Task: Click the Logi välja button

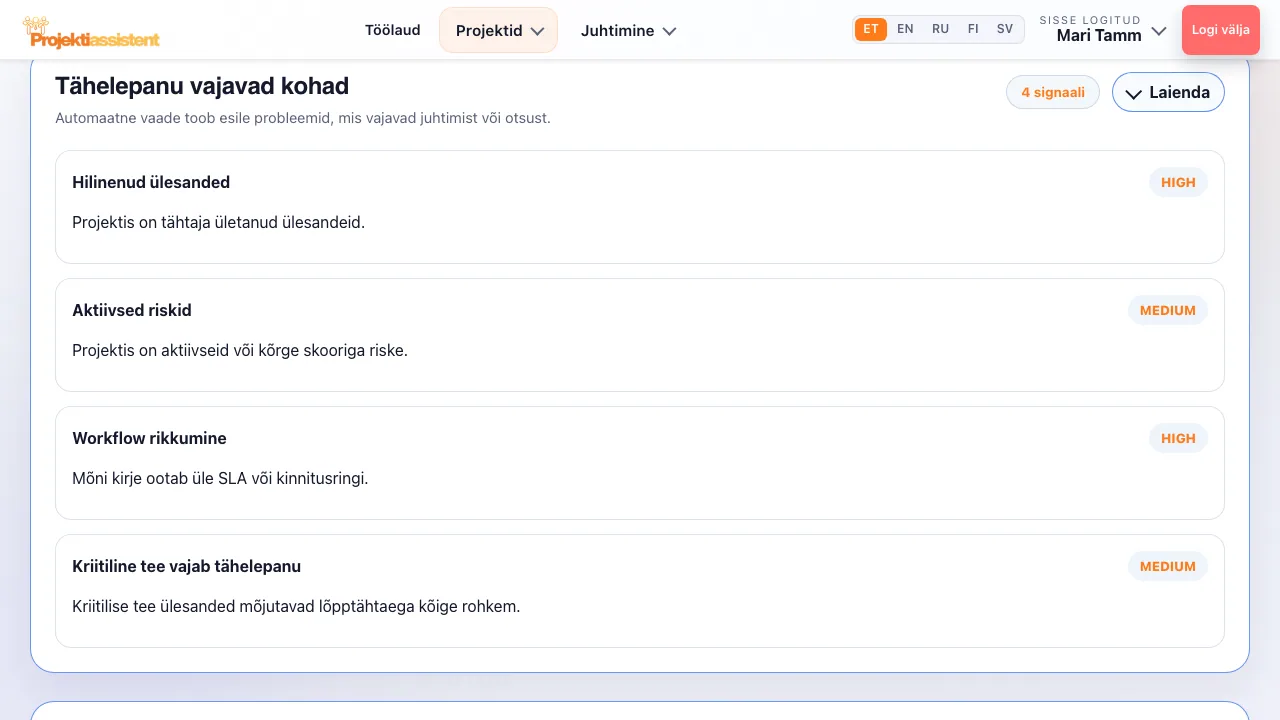Action: click(1220, 30)
